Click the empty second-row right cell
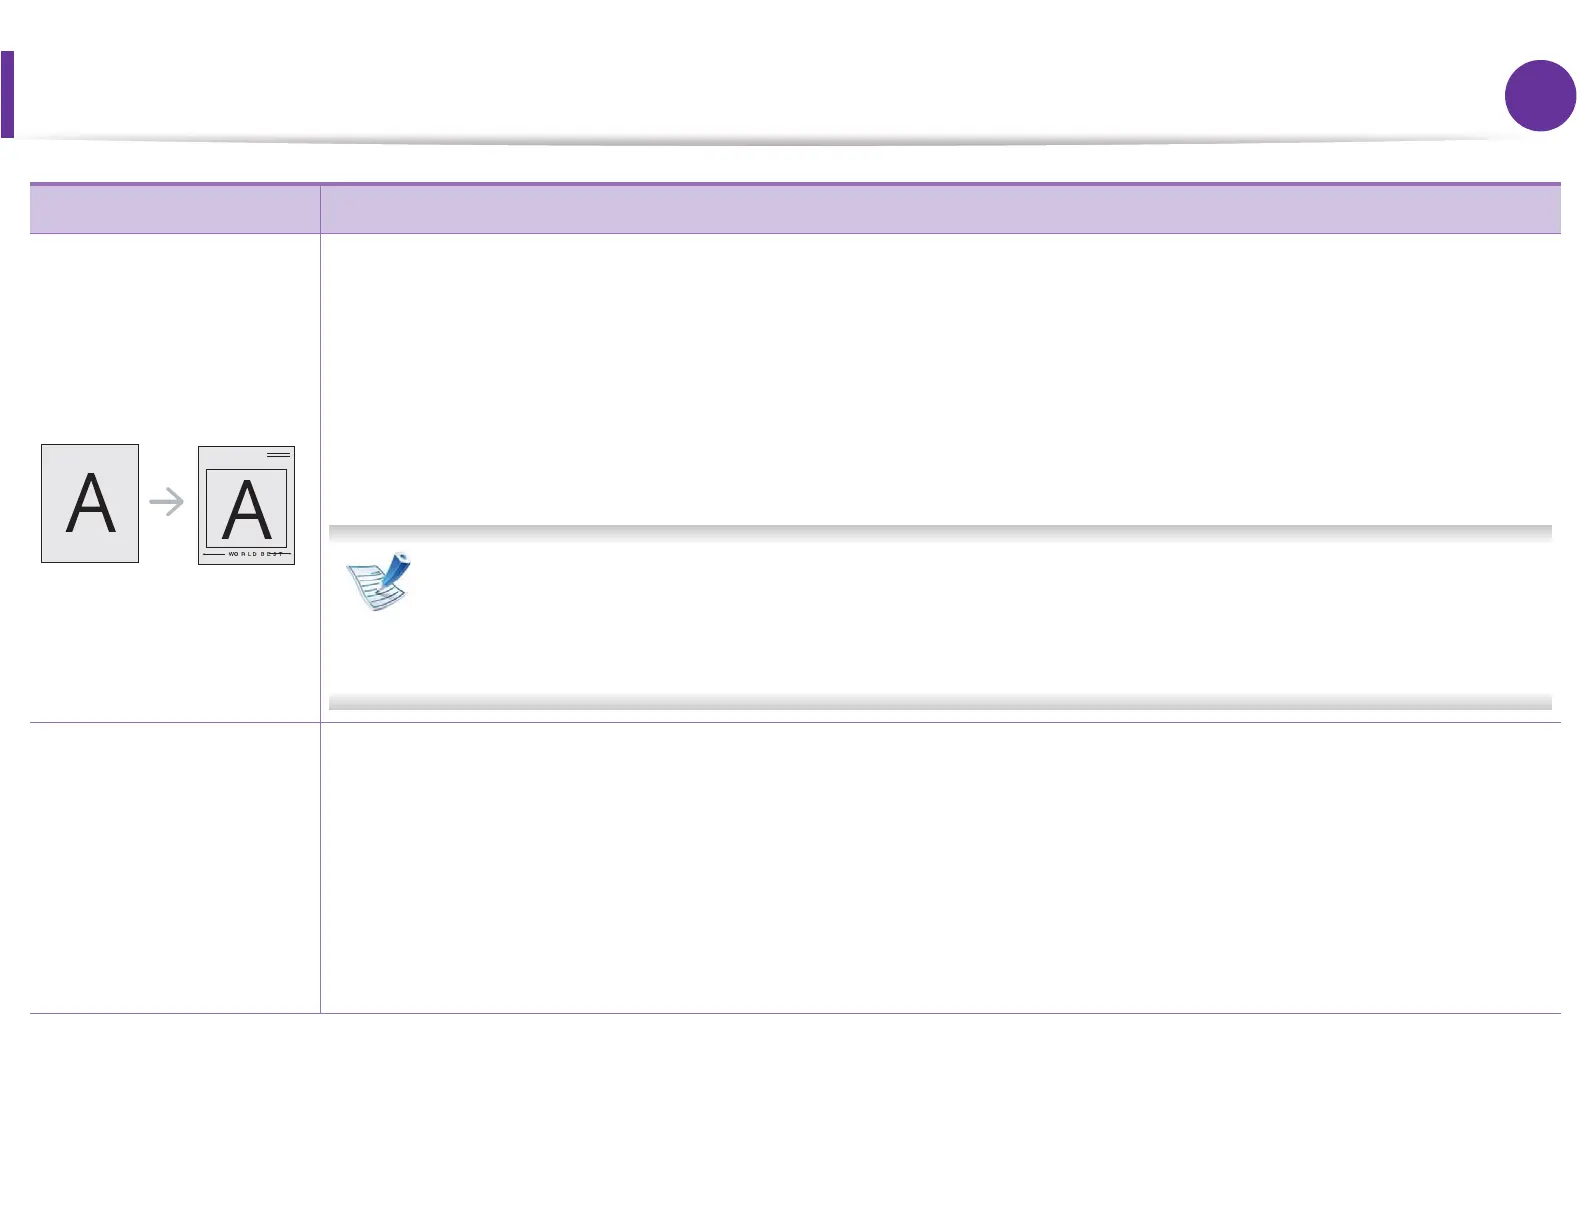This screenshot has height=1224, width=1584. pos(940,868)
